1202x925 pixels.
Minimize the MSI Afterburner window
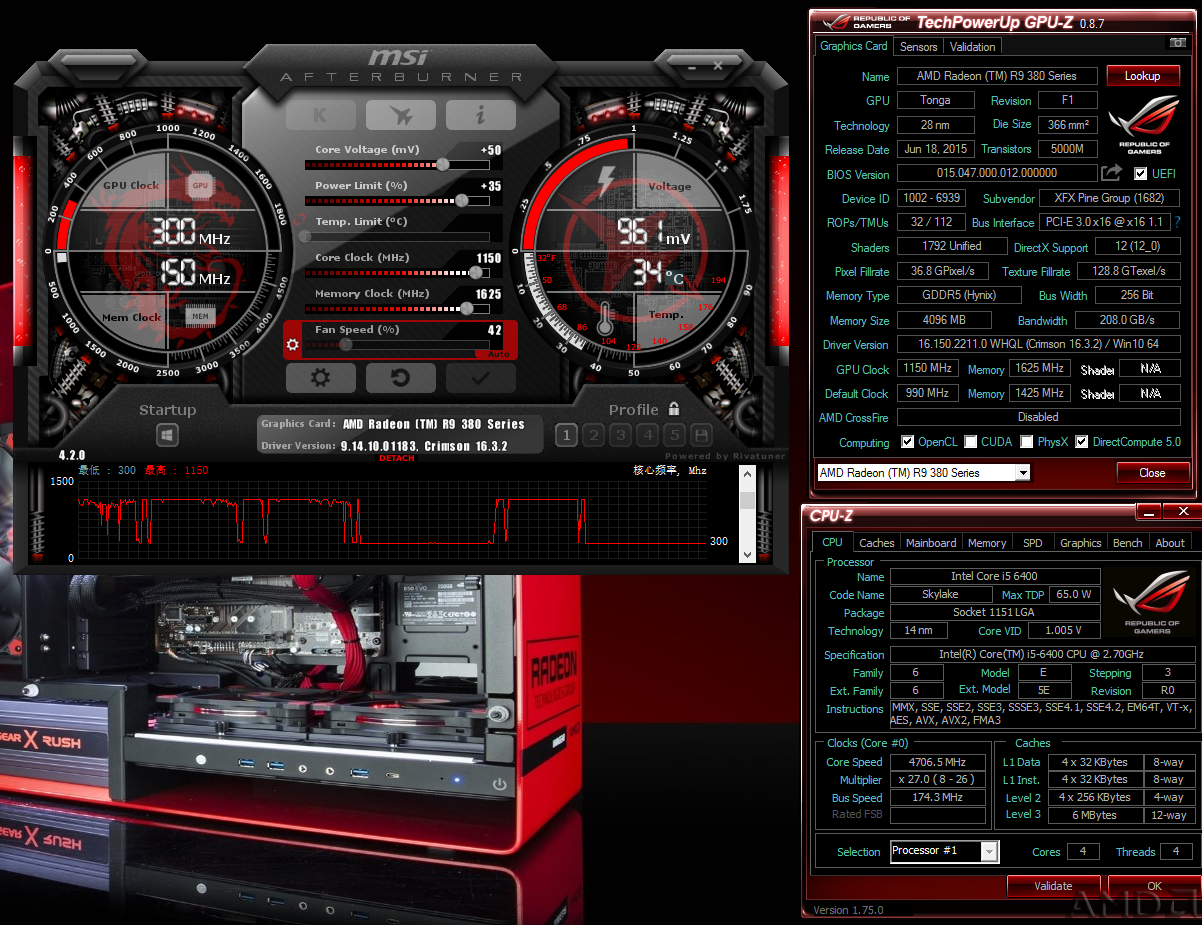[x=690, y=66]
